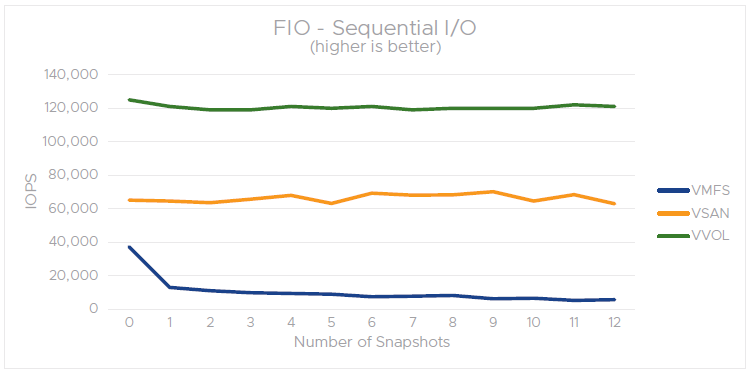Click the x-axis label 12
Image resolution: width=751 pixels, height=374 pixels.
(614, 322)
